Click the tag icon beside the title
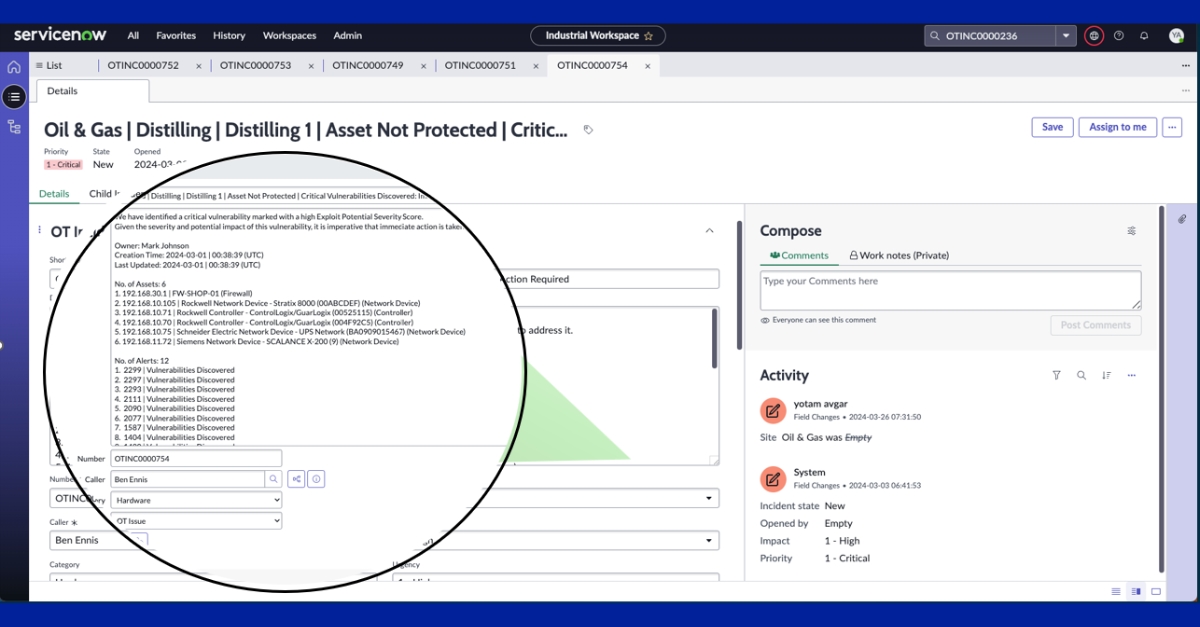 (x=588, y=130)
